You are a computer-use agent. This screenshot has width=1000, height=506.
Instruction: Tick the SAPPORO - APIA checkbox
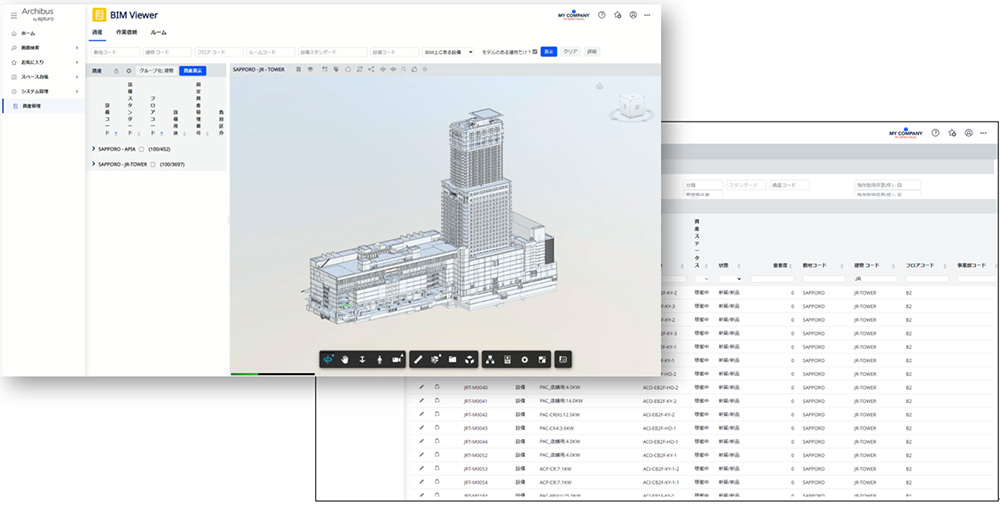(142, 149)
